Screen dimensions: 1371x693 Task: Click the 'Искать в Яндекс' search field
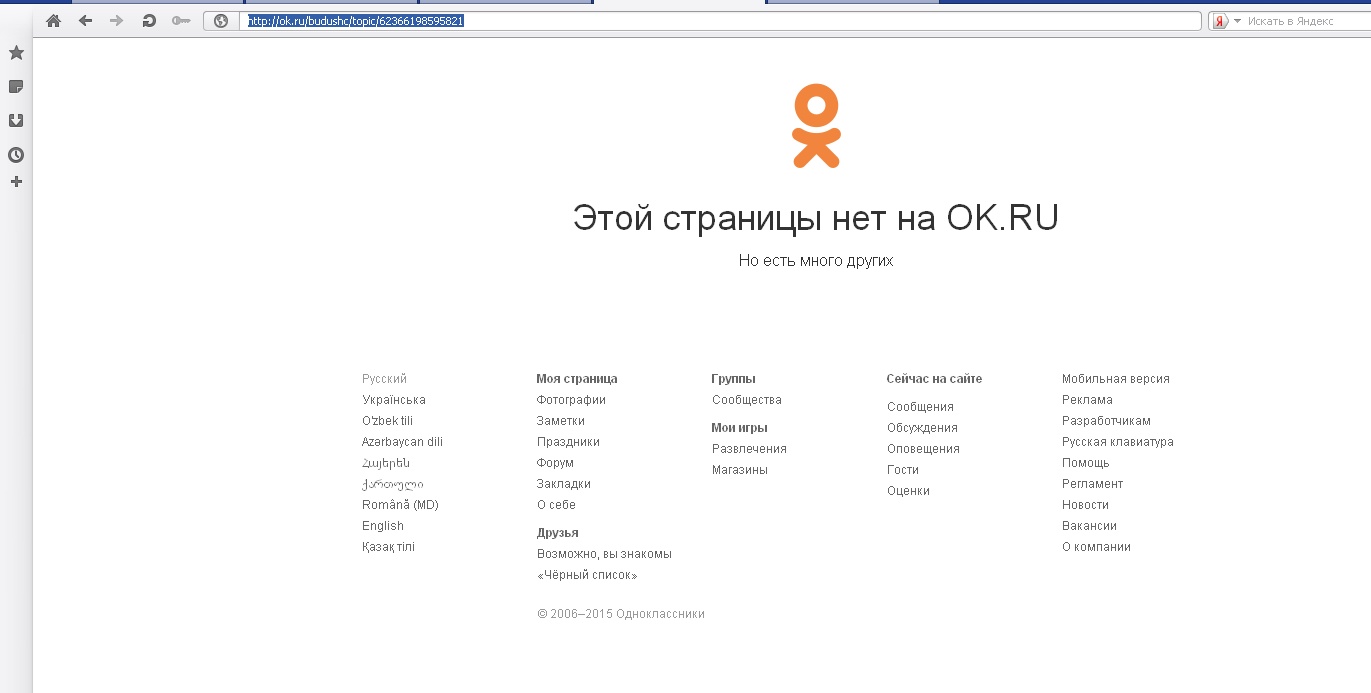tap(1300, 21)
